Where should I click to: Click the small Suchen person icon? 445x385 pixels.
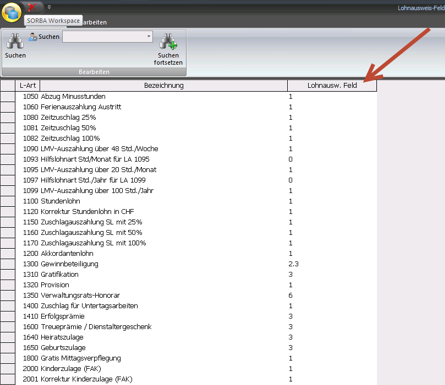[x=33, y=37]
